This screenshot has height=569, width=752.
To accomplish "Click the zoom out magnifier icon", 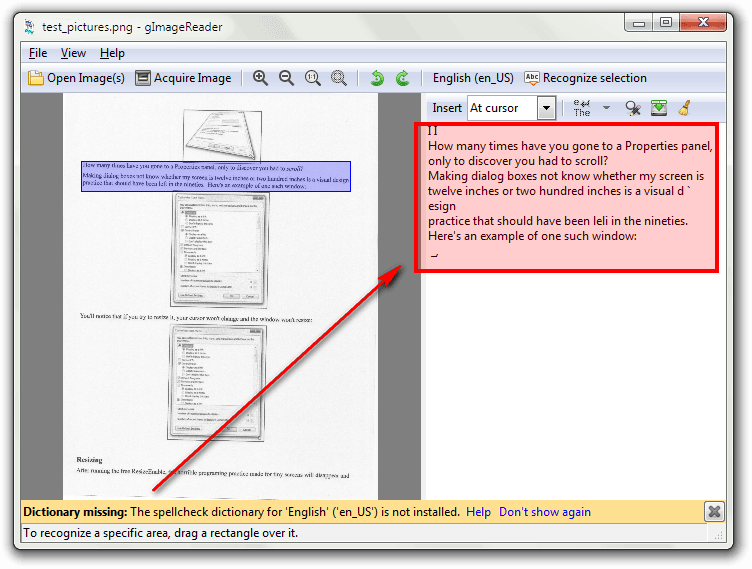I will pyautogui.click(x=286, y=78).
